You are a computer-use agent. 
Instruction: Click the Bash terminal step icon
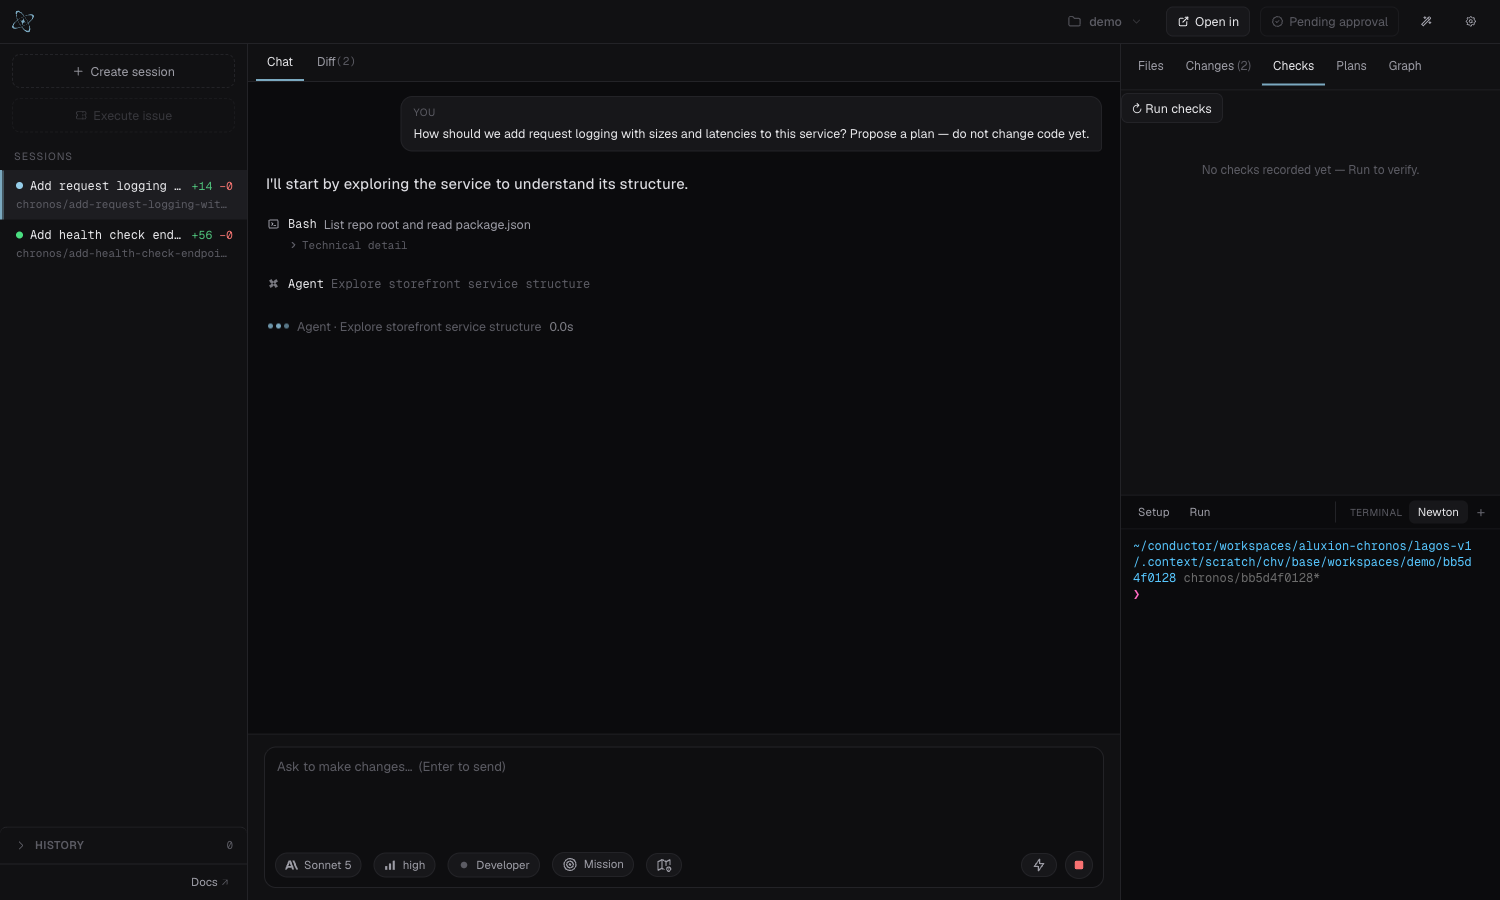click(x=274, y=225)
